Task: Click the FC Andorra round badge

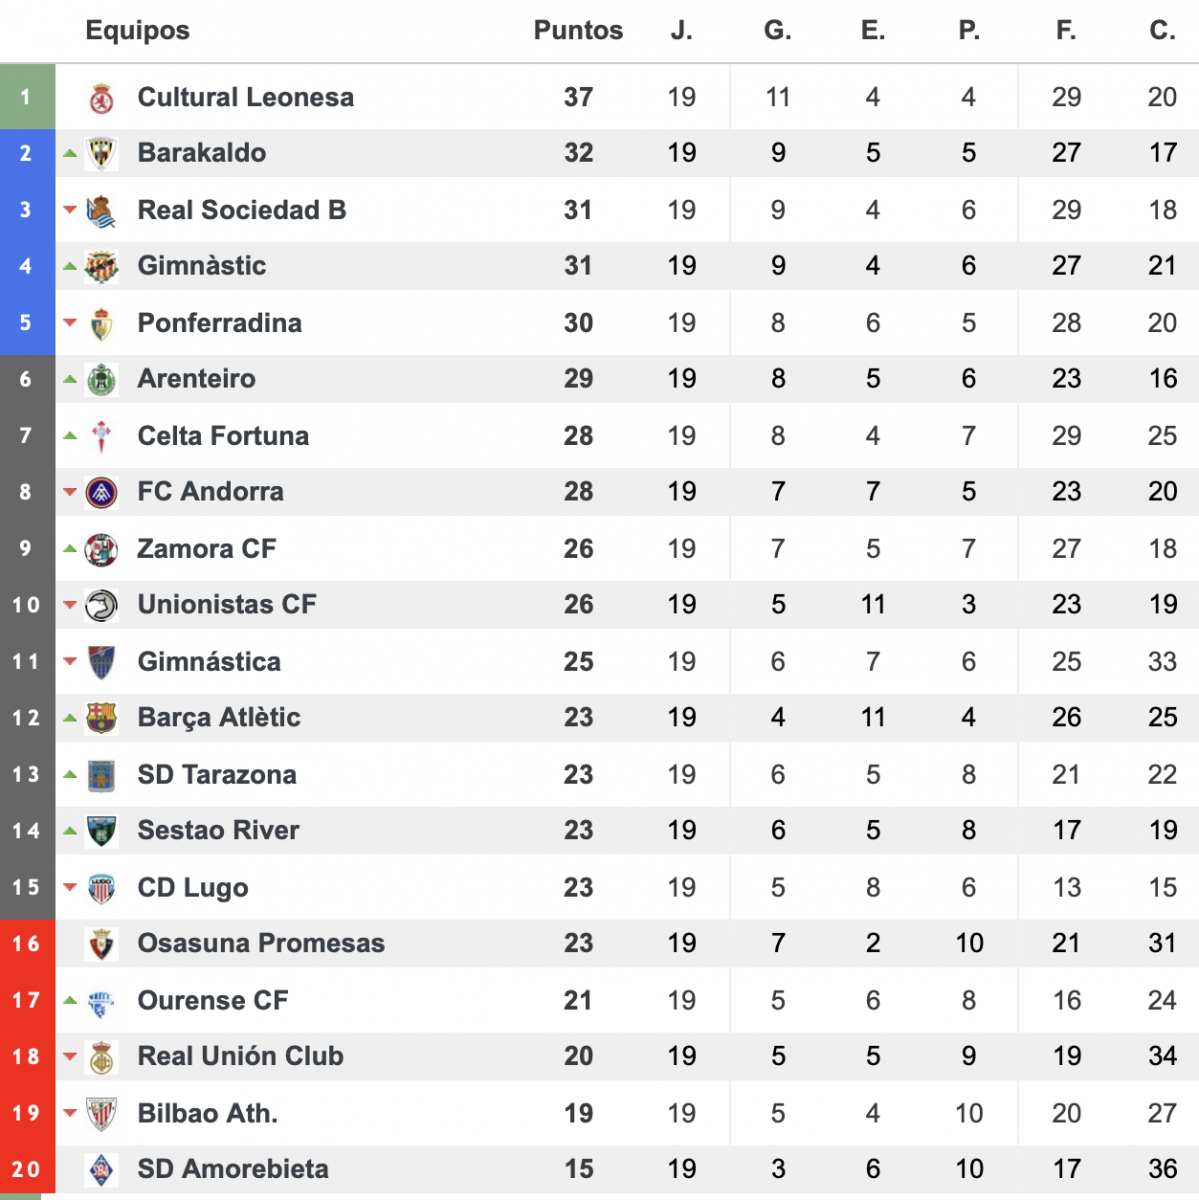Action: click(x=101, y=492)
